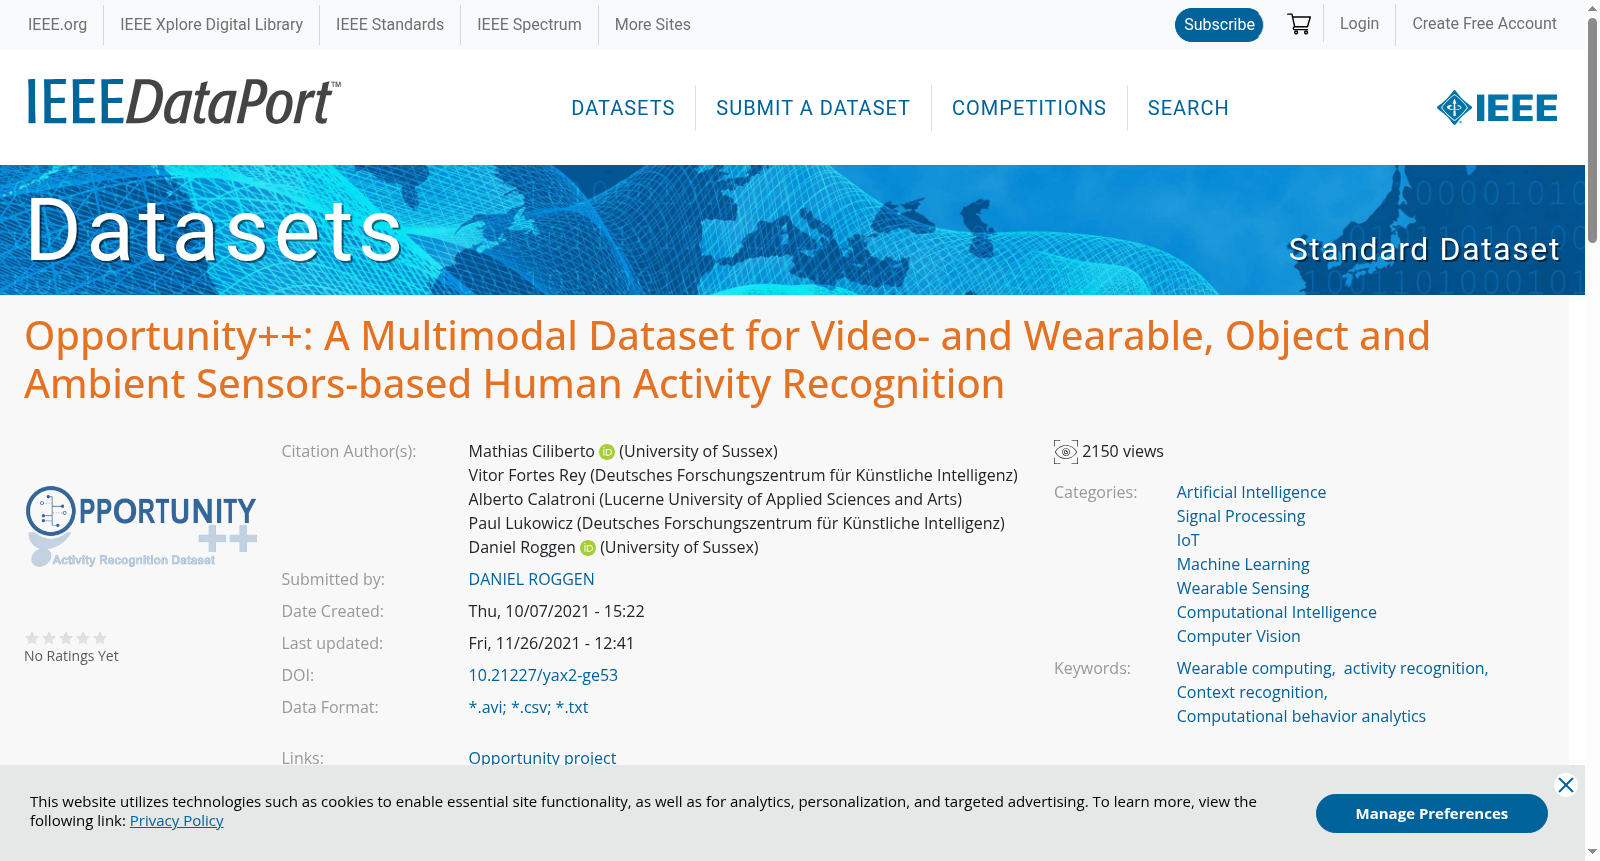Select the Computer Vision category

pyautogui.click(x=1238, y=637)
